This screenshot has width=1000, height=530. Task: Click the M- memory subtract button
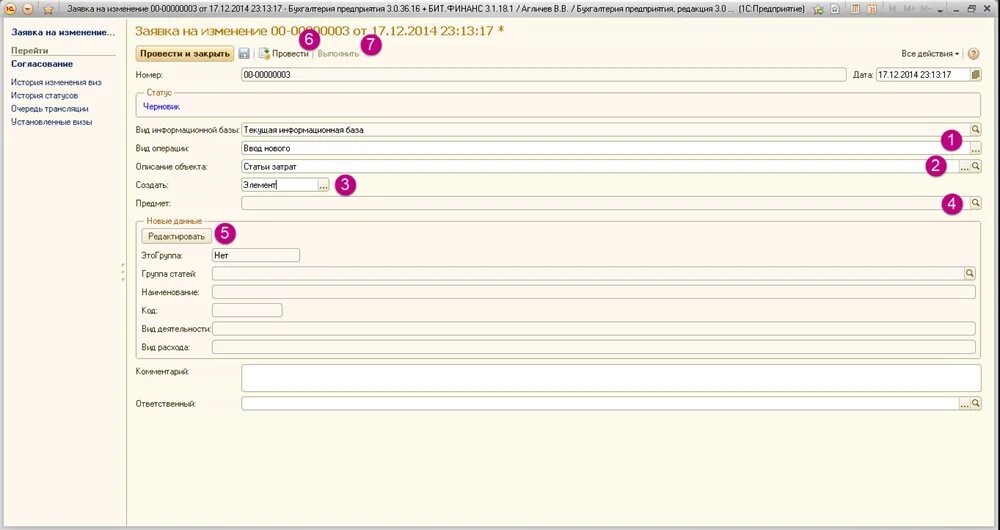point(925,9)
